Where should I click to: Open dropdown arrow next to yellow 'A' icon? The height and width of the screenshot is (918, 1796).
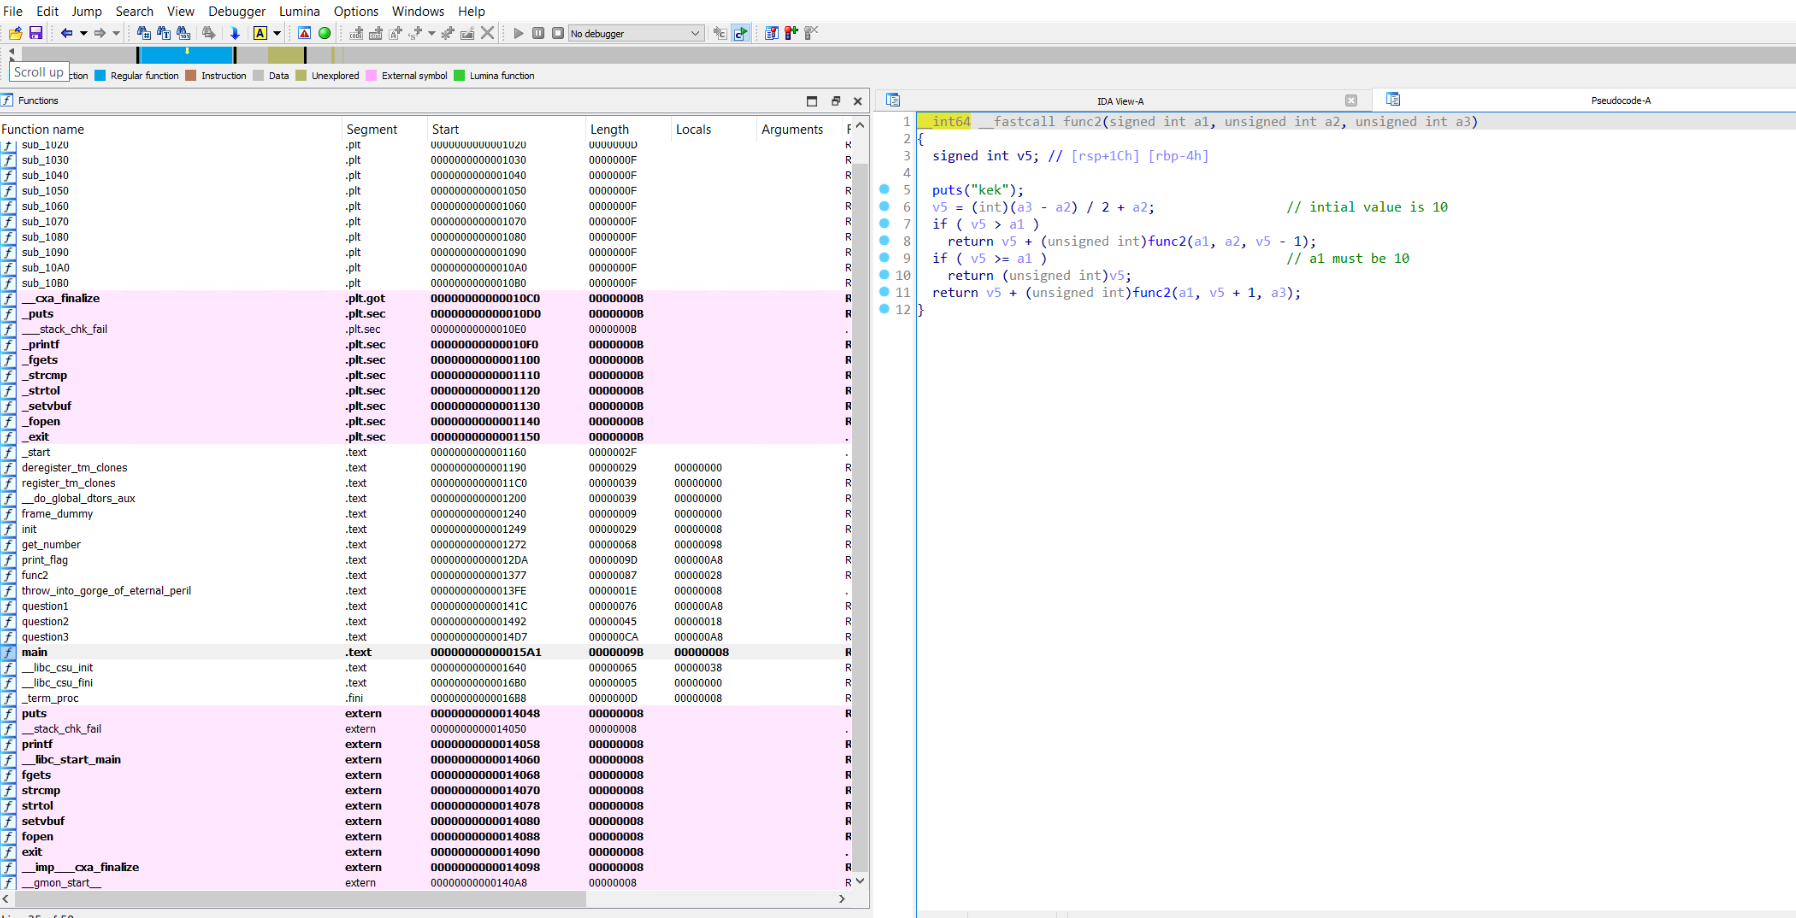point(277,33)
